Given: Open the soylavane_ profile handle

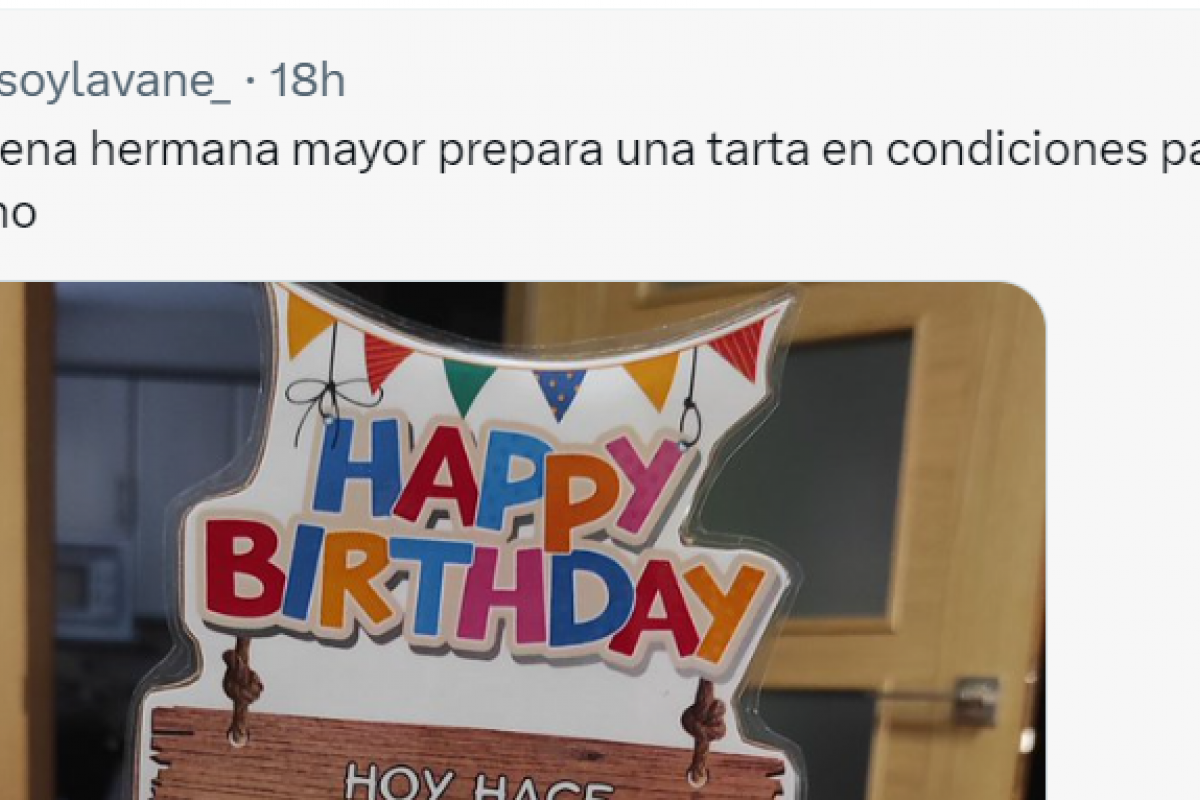Looking at the screenshot, I should pos(115,81).
